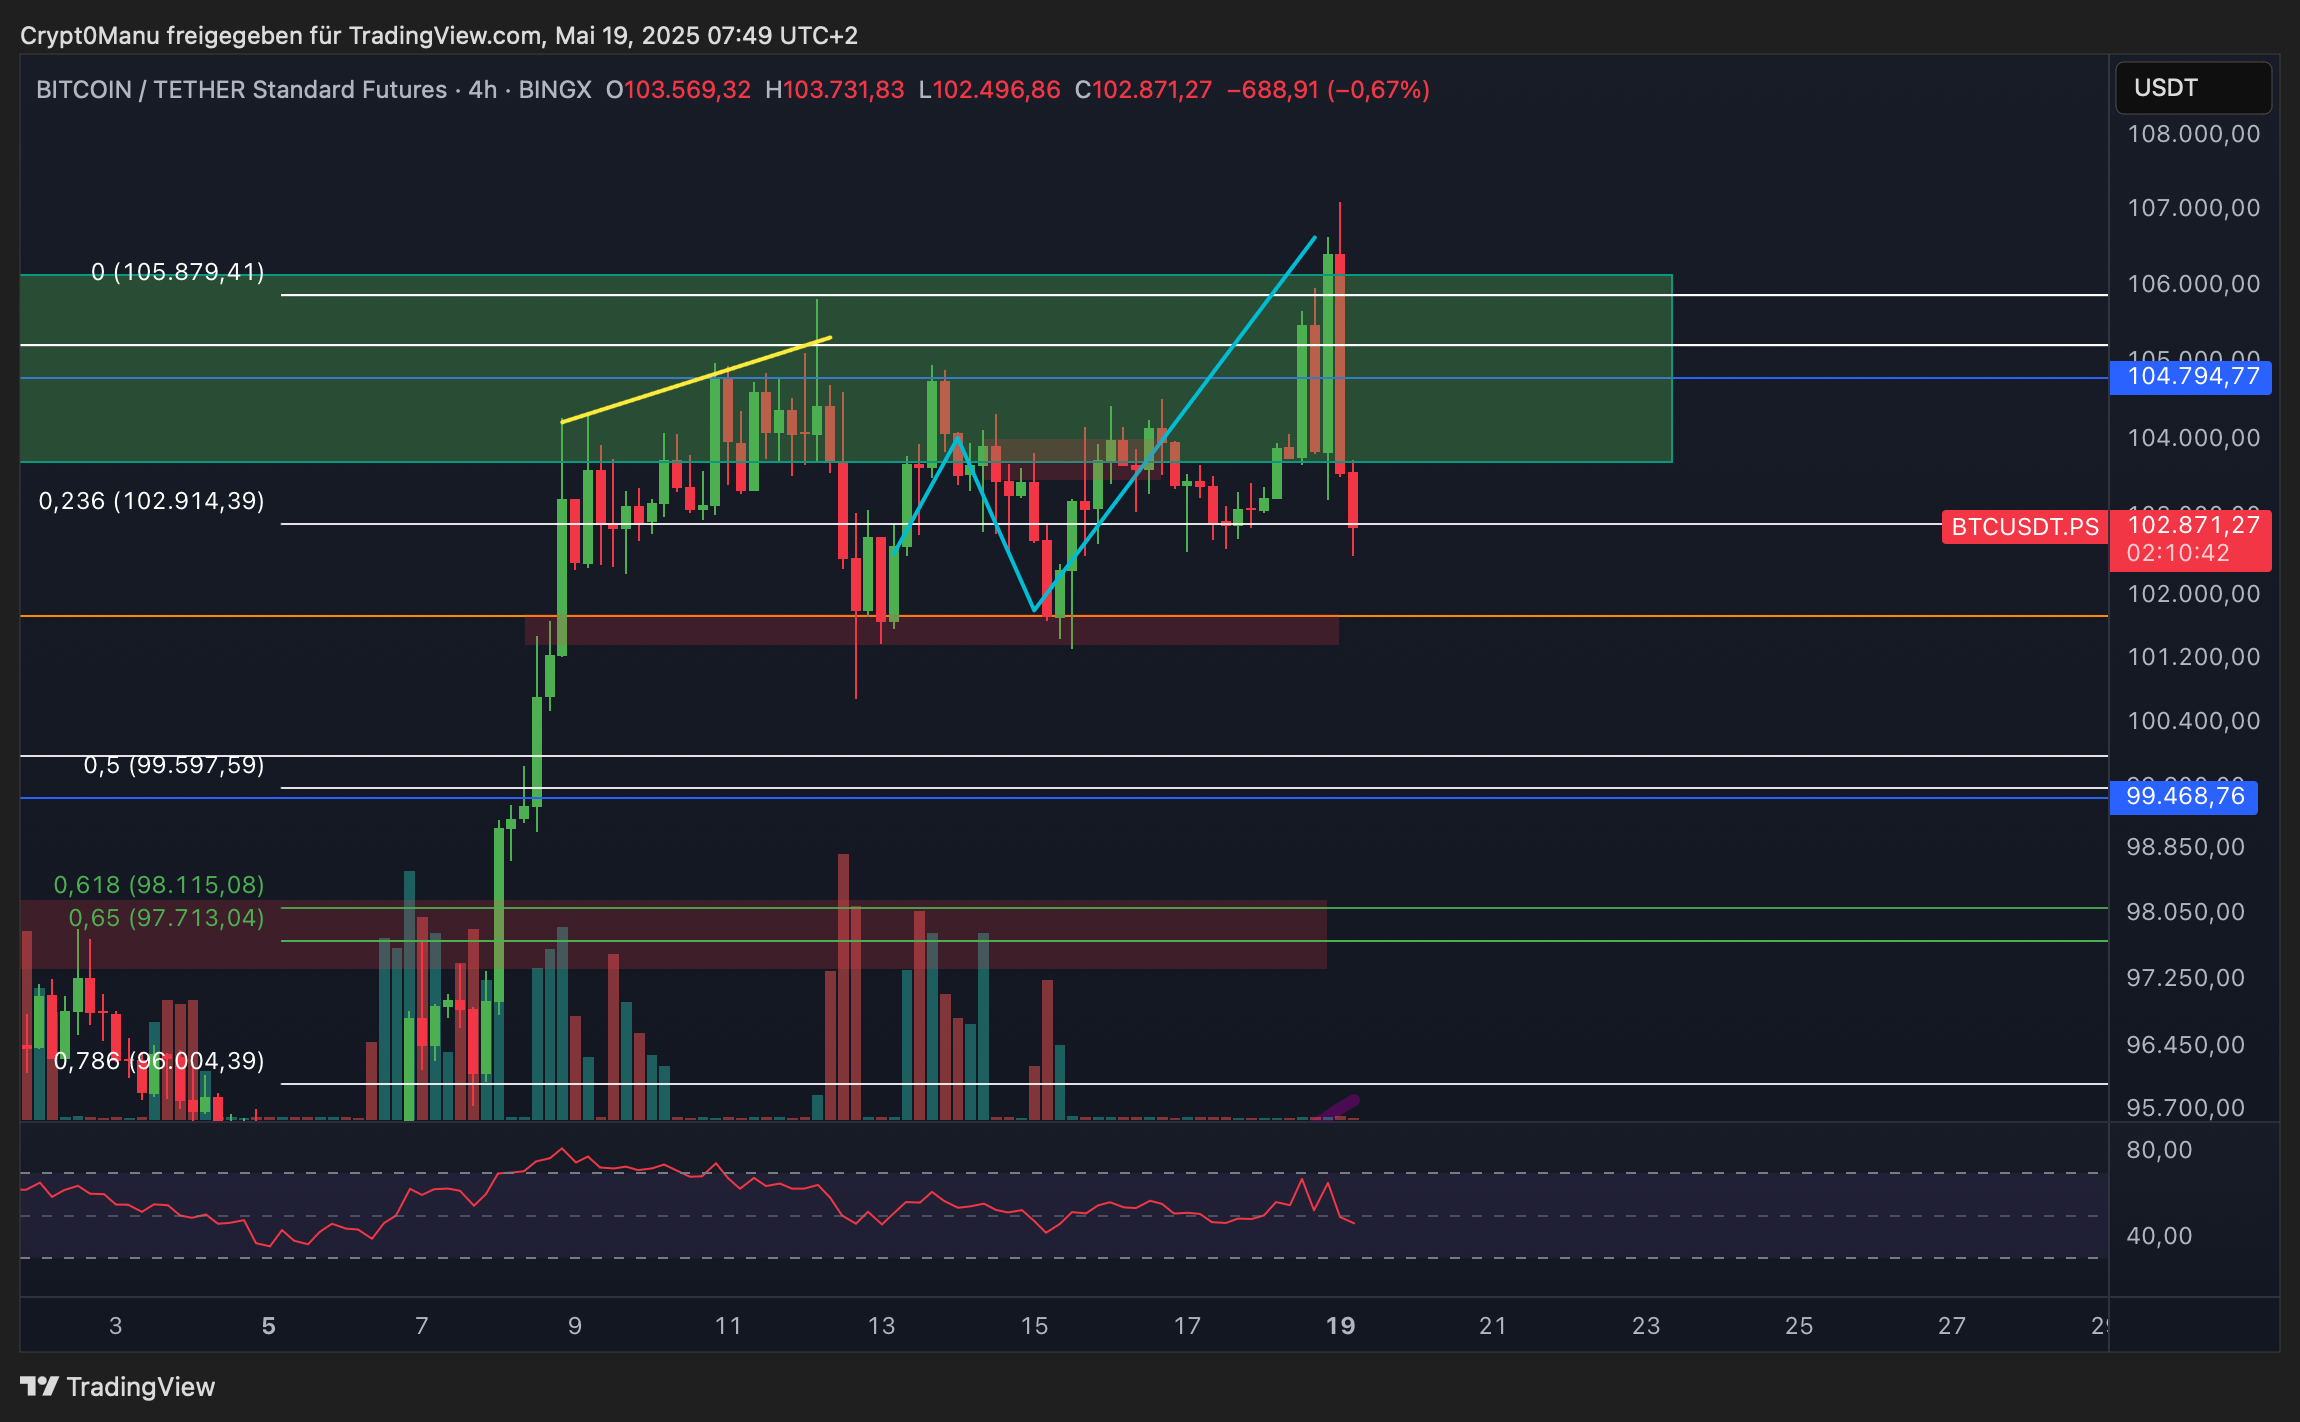This screenshot has height=1422, width=2300.
Task: Click date 13 on the time axis
Action: click(881, 1326)
